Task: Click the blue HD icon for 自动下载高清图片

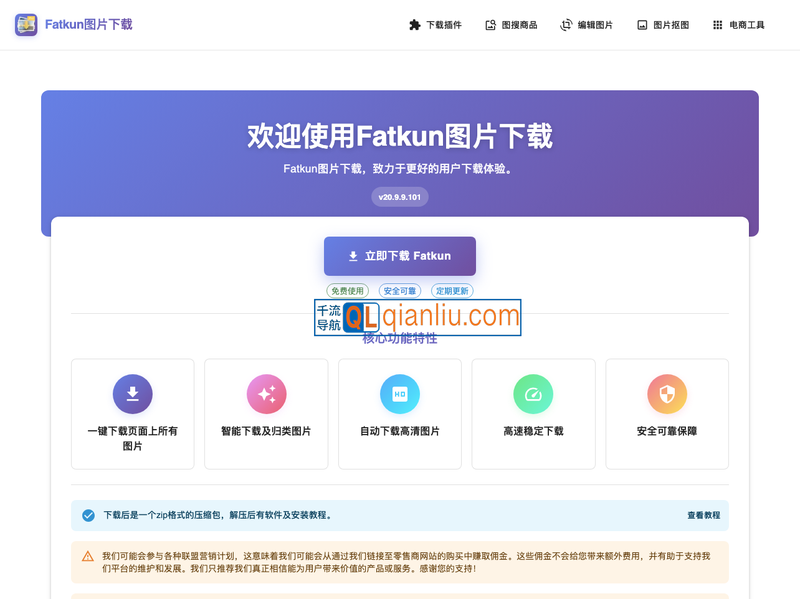Action: [400, 393]
